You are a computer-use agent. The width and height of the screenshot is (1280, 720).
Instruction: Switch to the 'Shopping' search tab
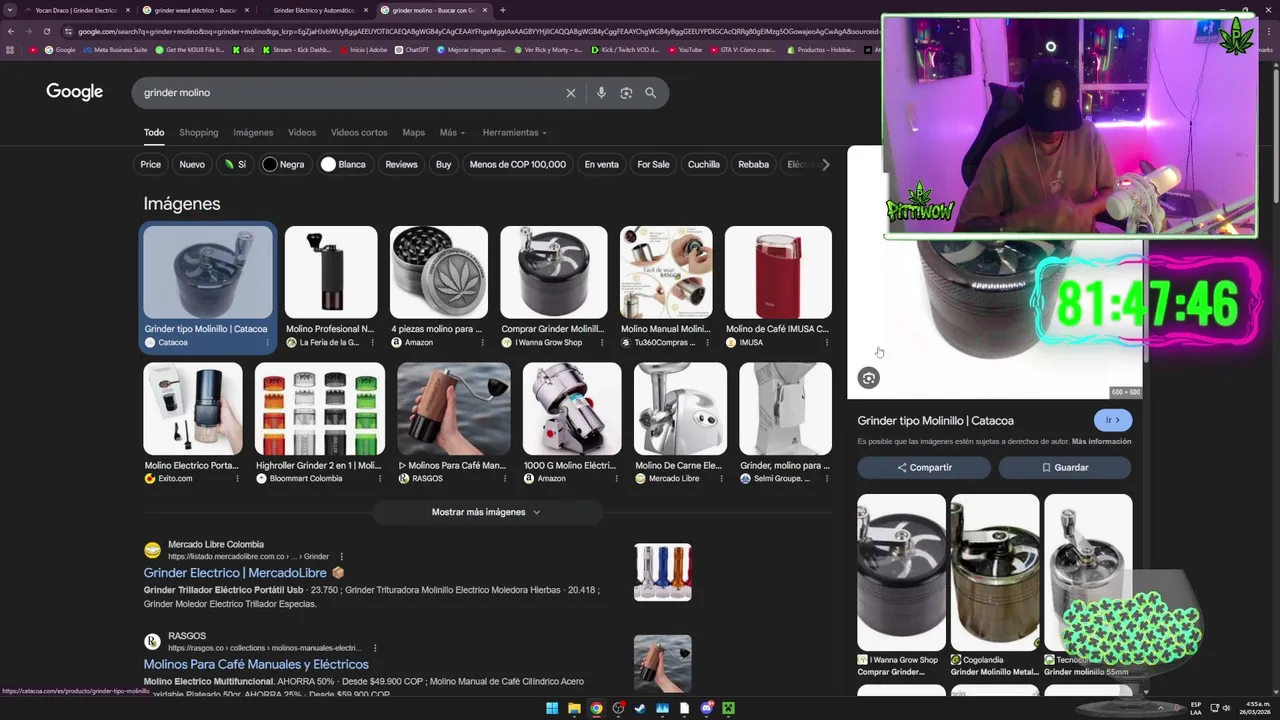(199, 133)
